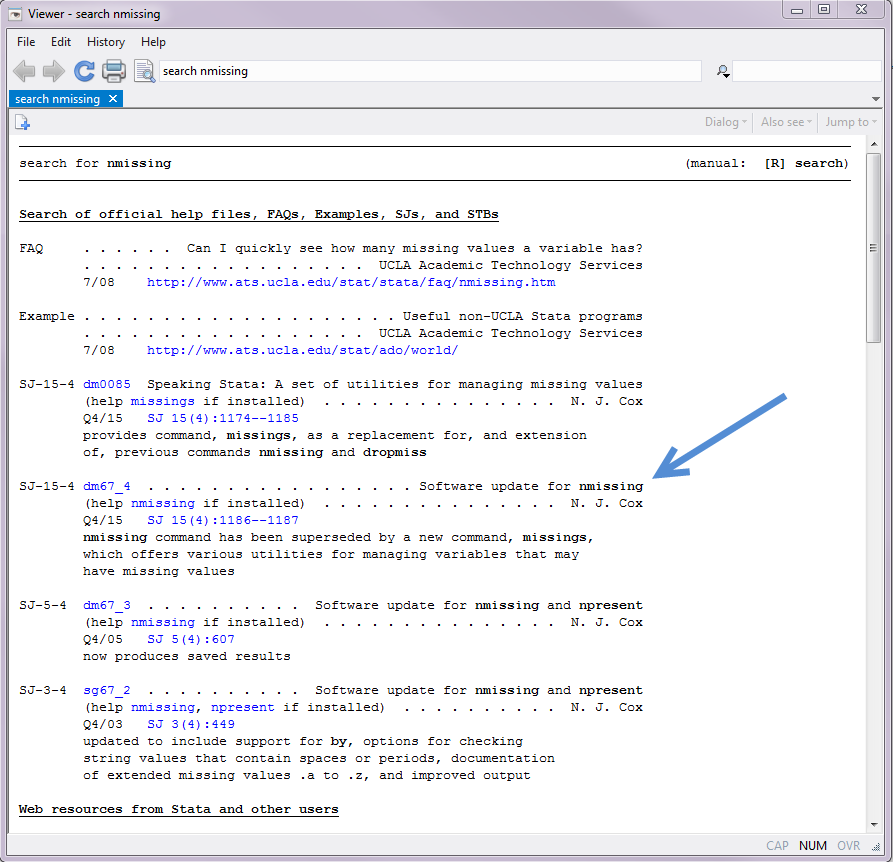893x862 pixels.
Task: Open the File menu
Action: (26, 42)
